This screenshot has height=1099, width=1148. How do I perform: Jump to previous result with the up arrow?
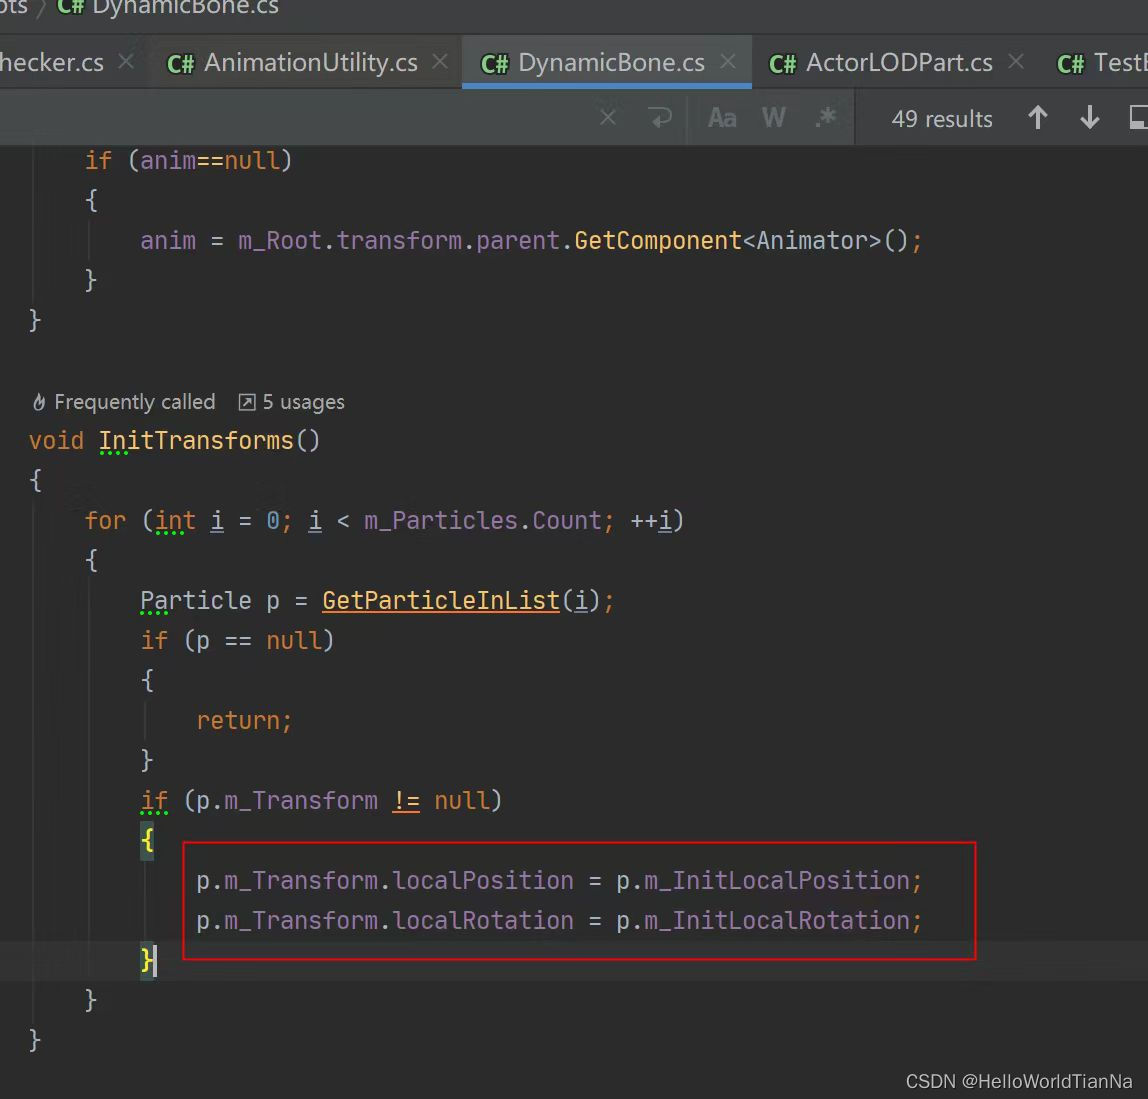[1037, 117]
